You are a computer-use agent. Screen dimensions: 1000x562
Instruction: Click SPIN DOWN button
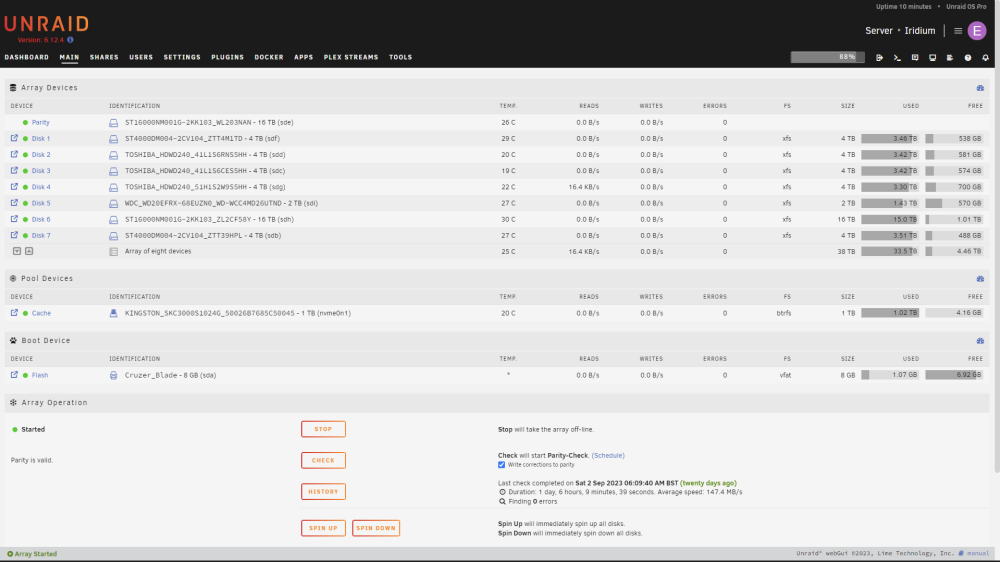[376, 528]
